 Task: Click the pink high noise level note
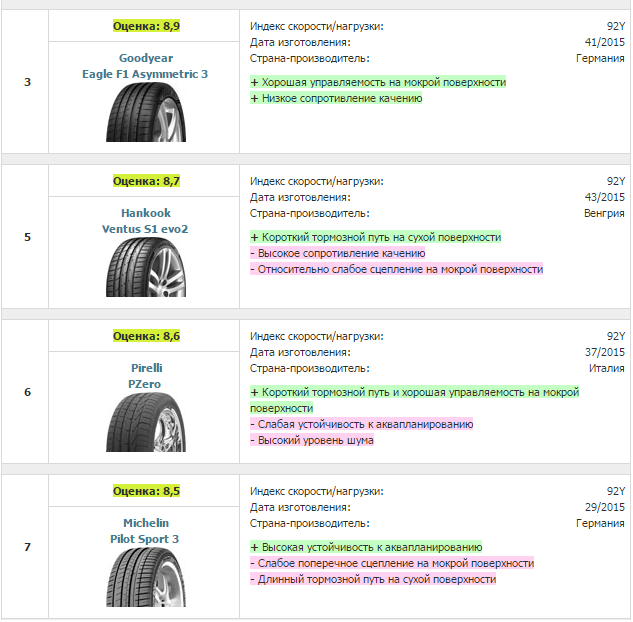coord(311,440)
